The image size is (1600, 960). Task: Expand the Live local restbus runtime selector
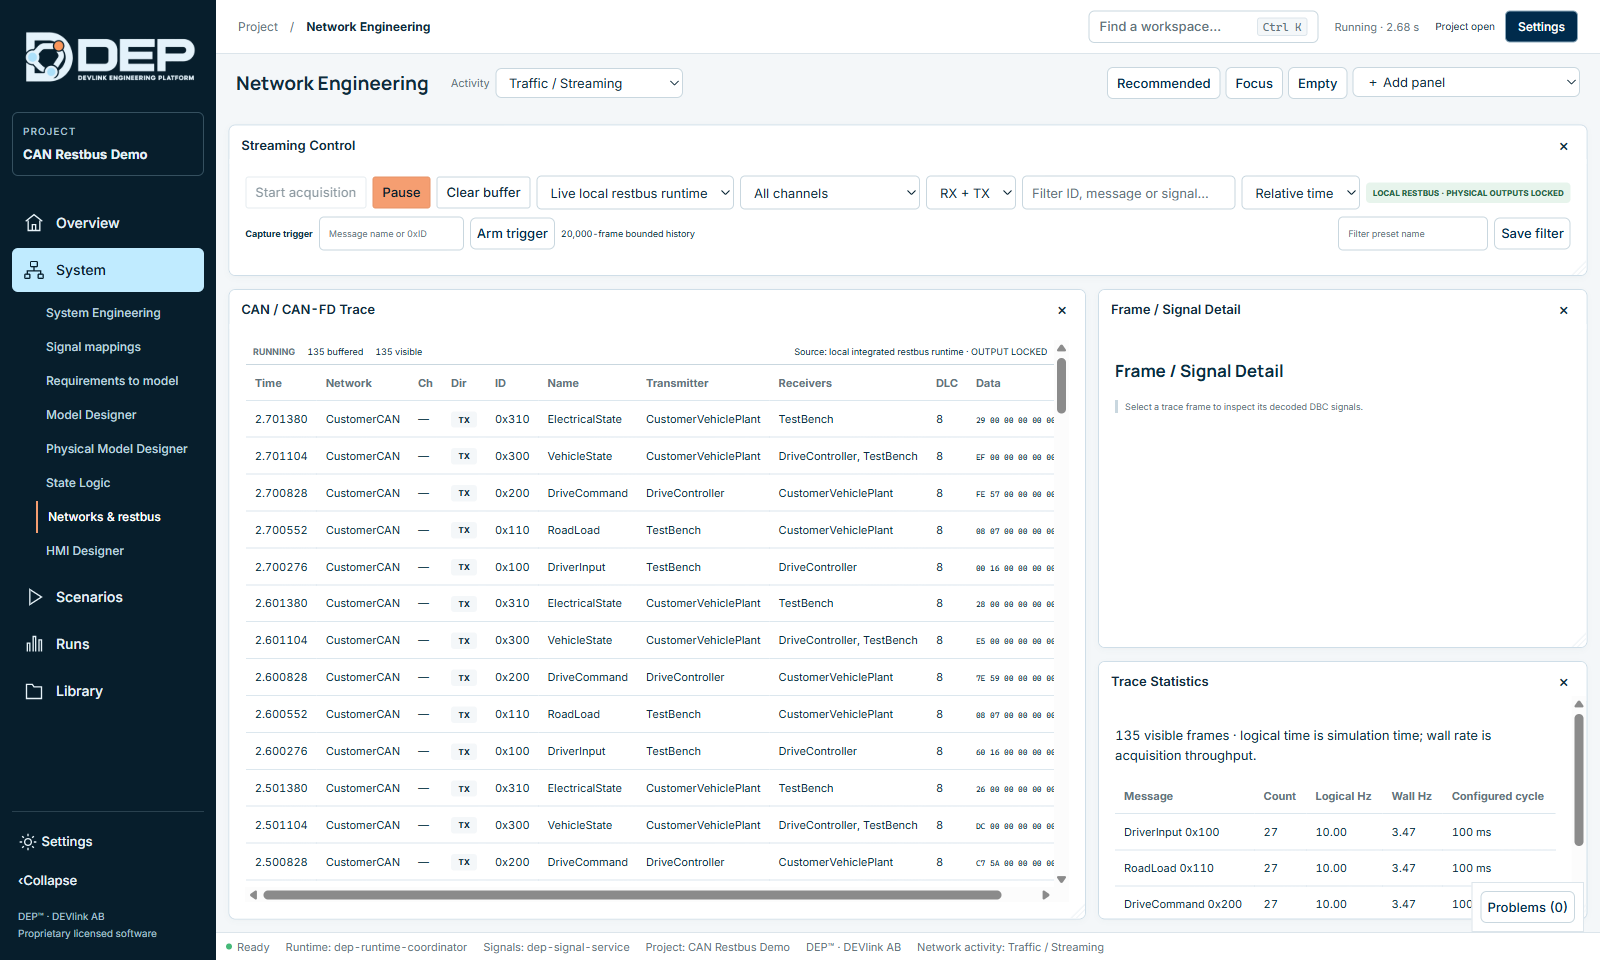(x=635, y=193)
